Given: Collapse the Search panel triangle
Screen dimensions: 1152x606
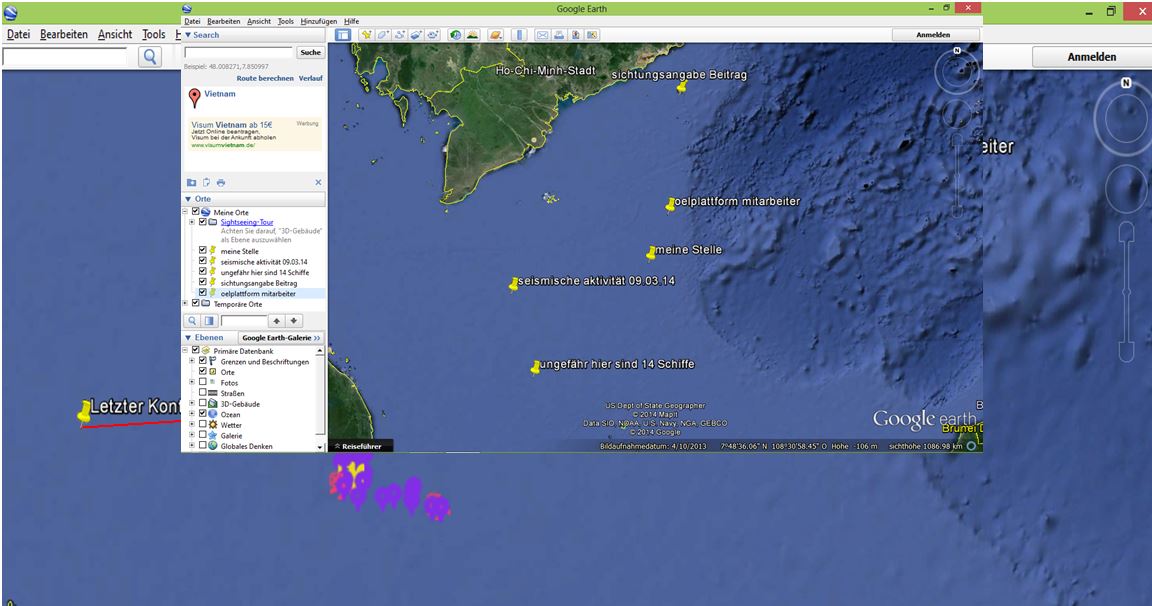Looking at the screenshot, I should coord(188,35).
